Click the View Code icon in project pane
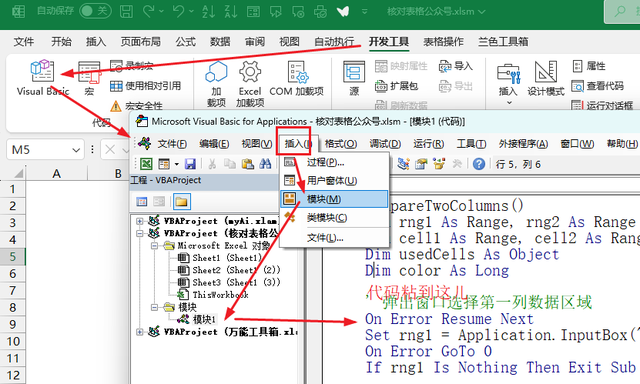The image size is (640, 384). (x=142, y=201)
